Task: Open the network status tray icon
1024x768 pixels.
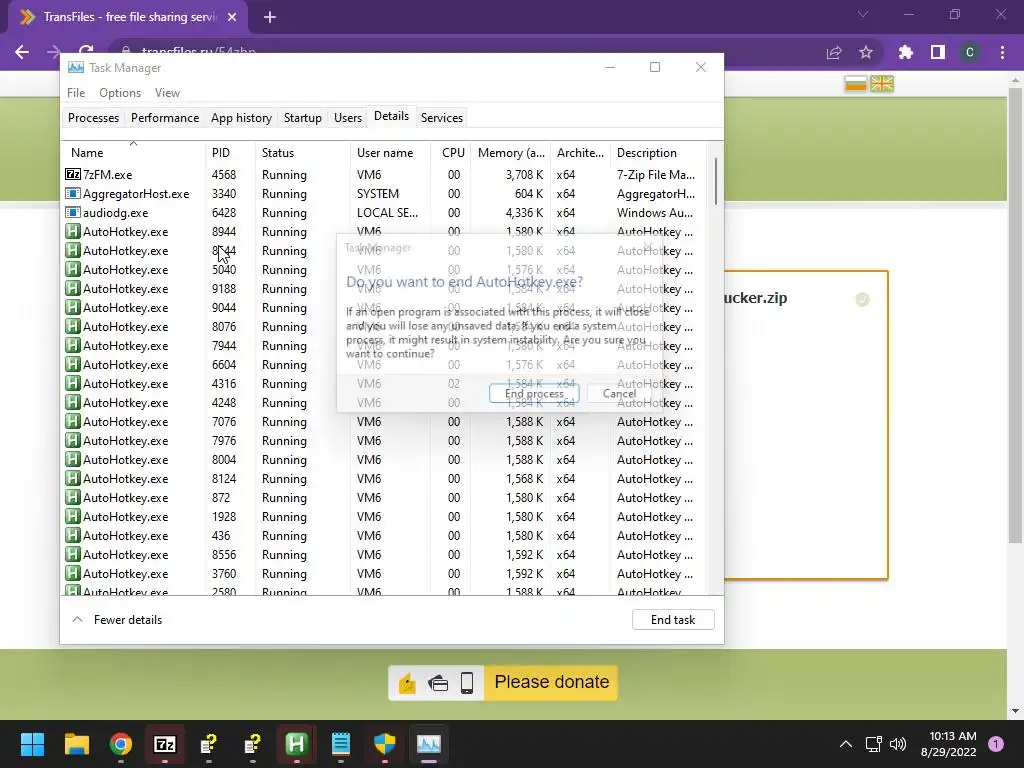Action: pyautogui.click(x=873, y=744)
